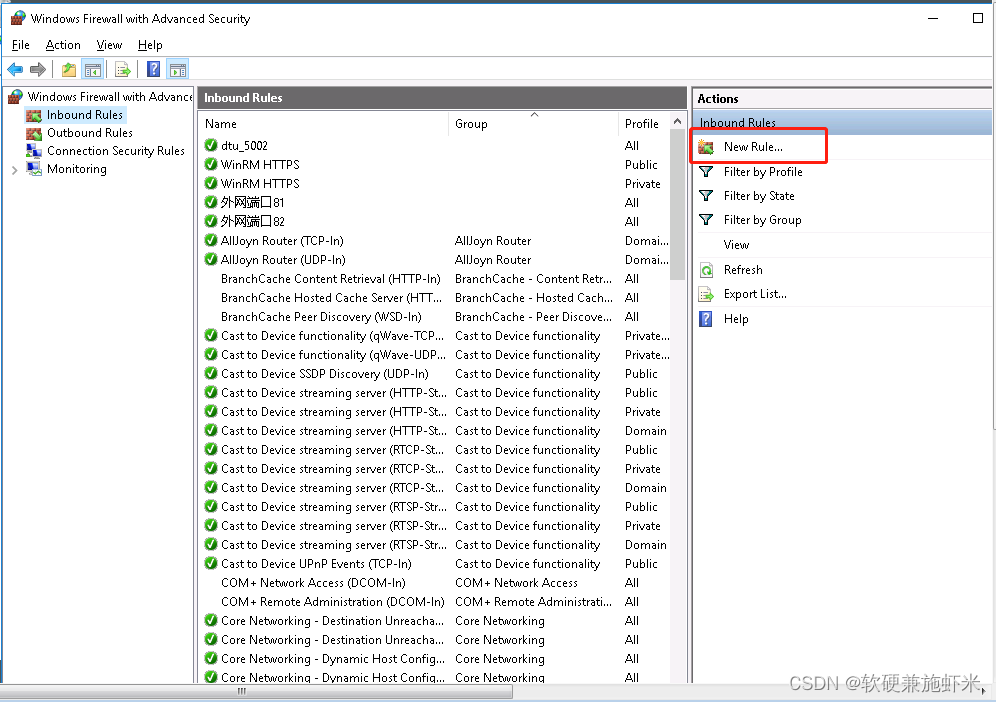Select Cast to Device functionality (qWave-TCP) rule
996x702 pixels.
tap(434, 336)
